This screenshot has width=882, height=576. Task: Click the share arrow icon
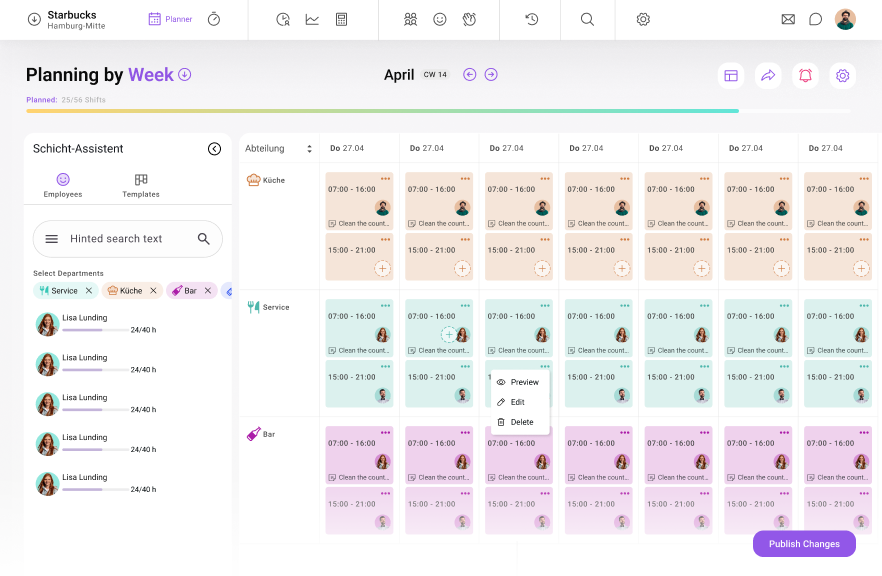[x=768, y=75]
